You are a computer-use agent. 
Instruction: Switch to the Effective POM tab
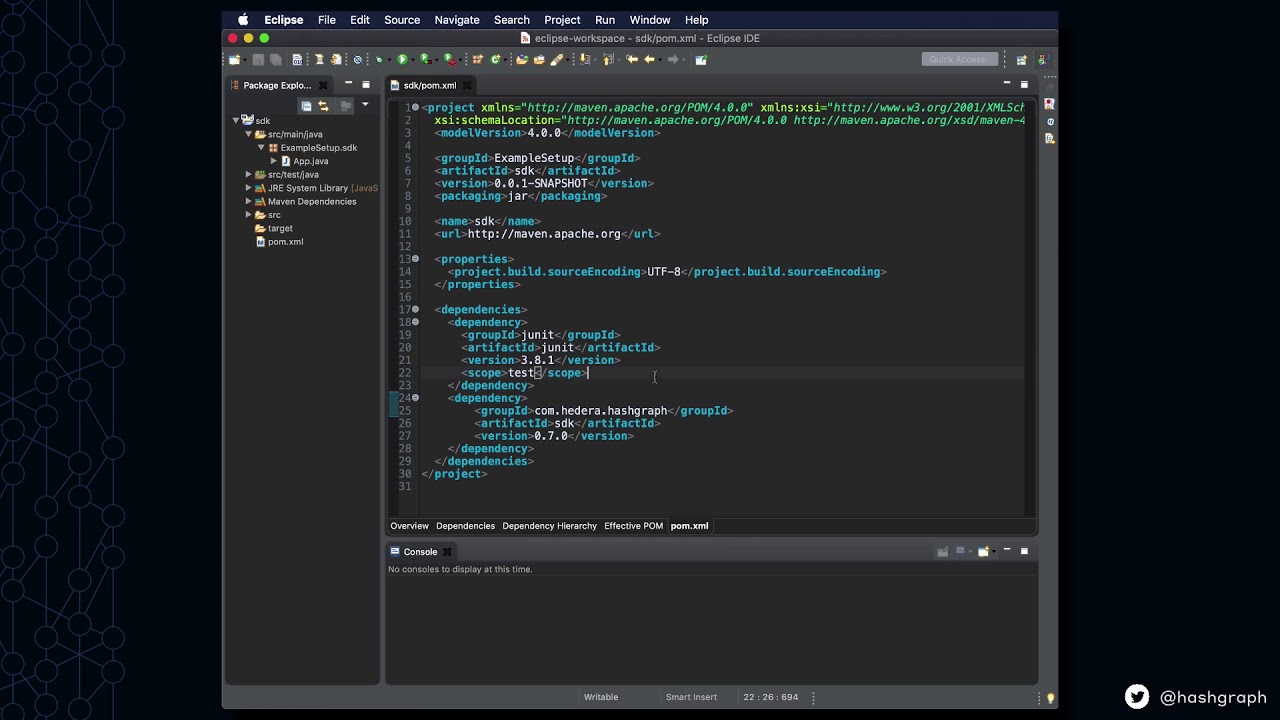click(633, 526)
